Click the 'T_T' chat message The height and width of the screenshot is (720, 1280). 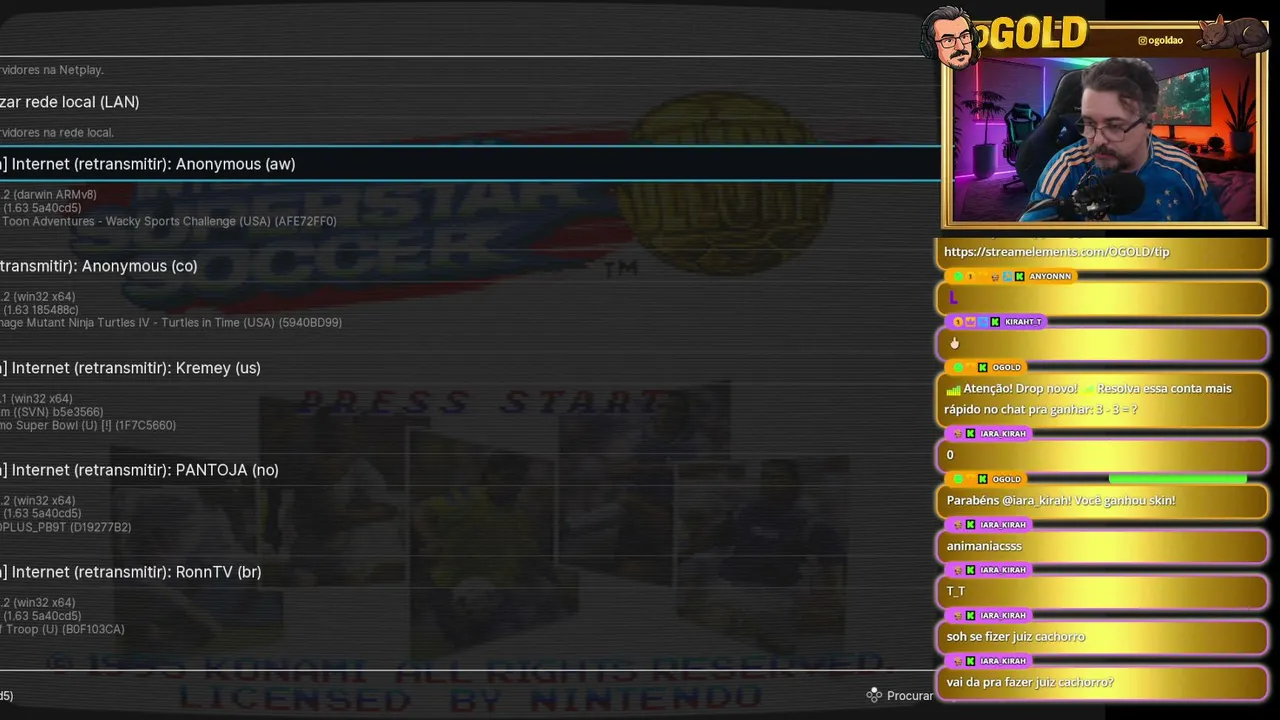(x=1102, y=591)
